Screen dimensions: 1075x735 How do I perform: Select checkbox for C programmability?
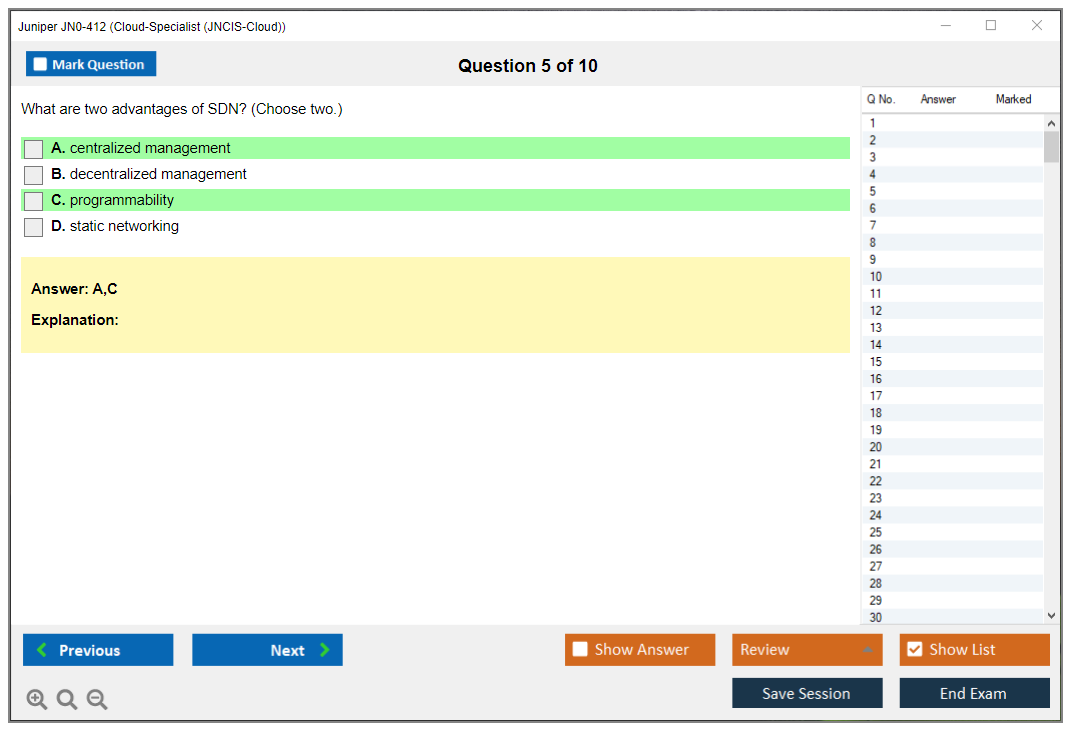(34, 201)
